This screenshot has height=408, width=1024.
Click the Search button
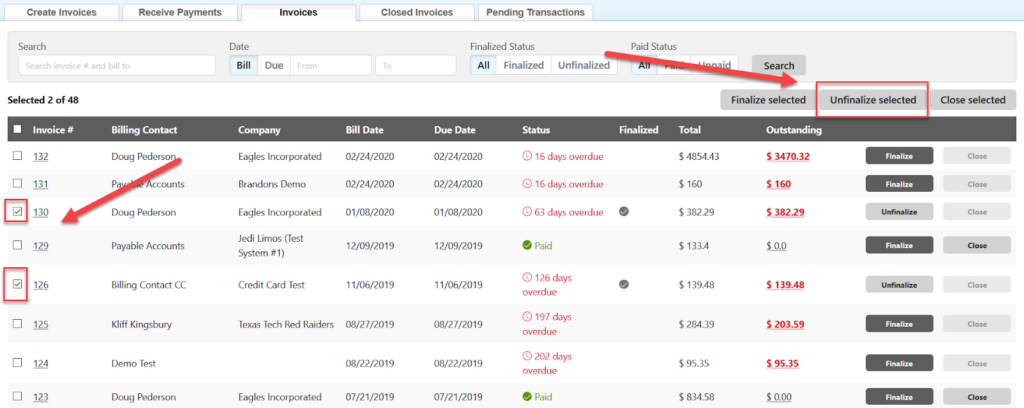778,66
